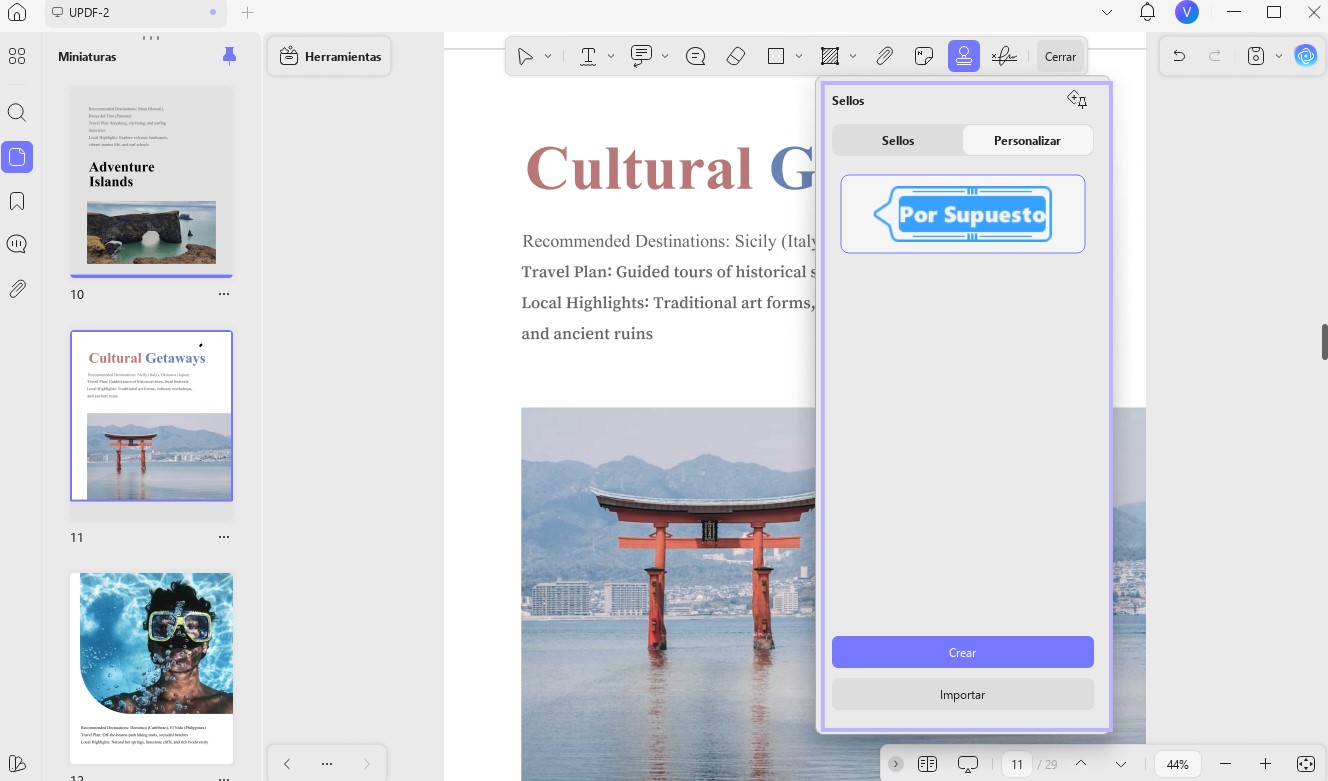Select the Por Supuesto stamp

tap(963, 214)
